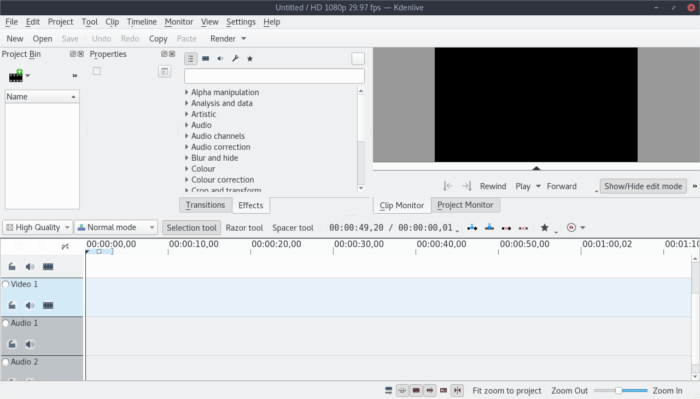
Task: Select Video 1 track radio indicator
Action: tap(5, 284)
